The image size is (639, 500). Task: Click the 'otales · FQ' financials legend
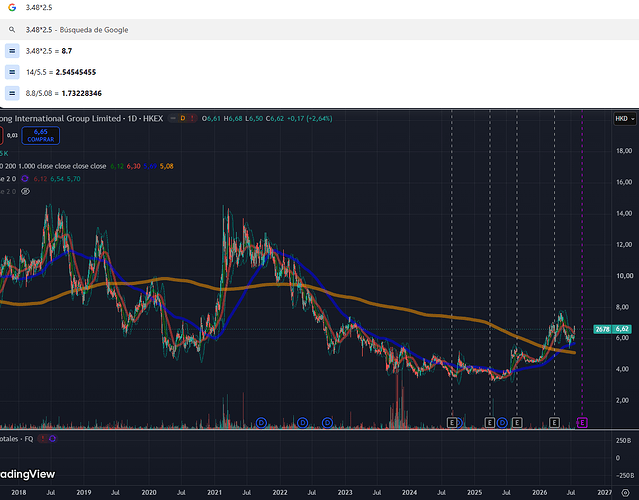coord(17,439)
